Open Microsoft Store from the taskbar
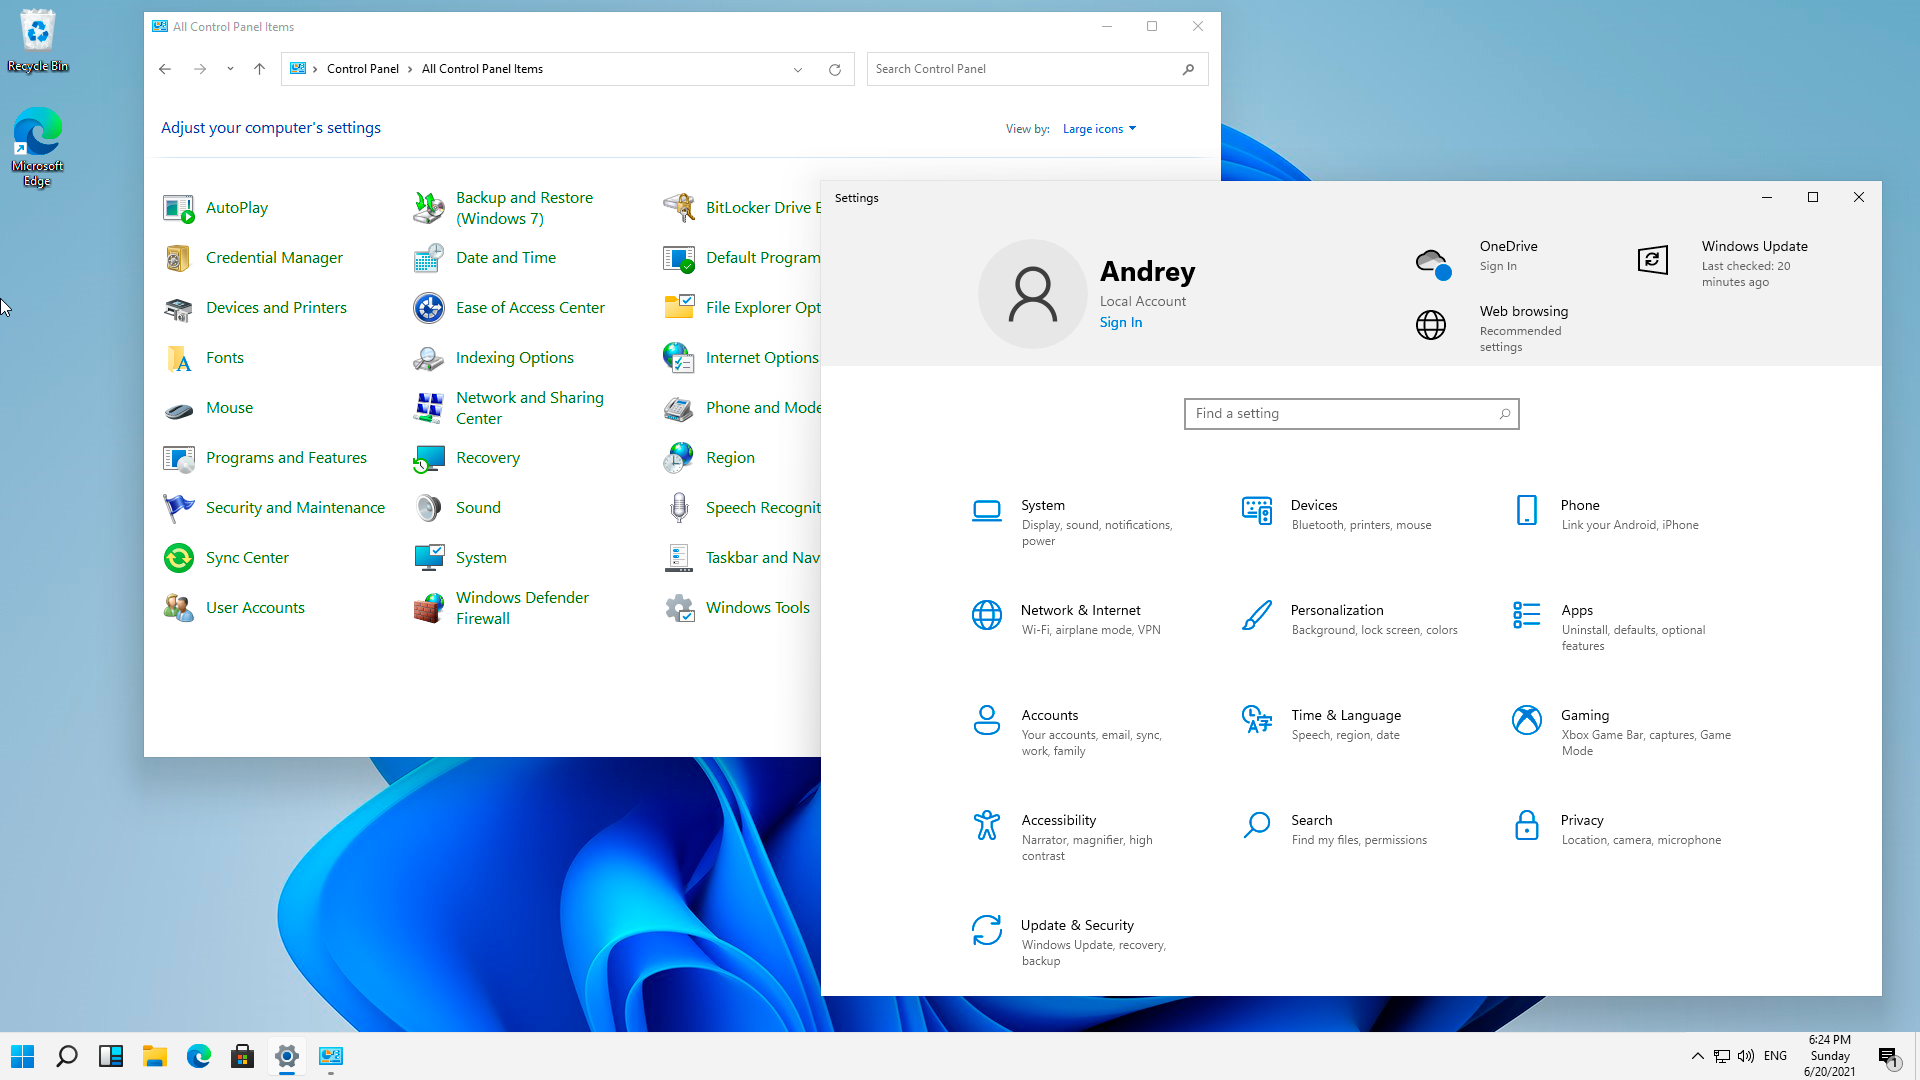1920x1080 pixels. tap(242, 1056)
